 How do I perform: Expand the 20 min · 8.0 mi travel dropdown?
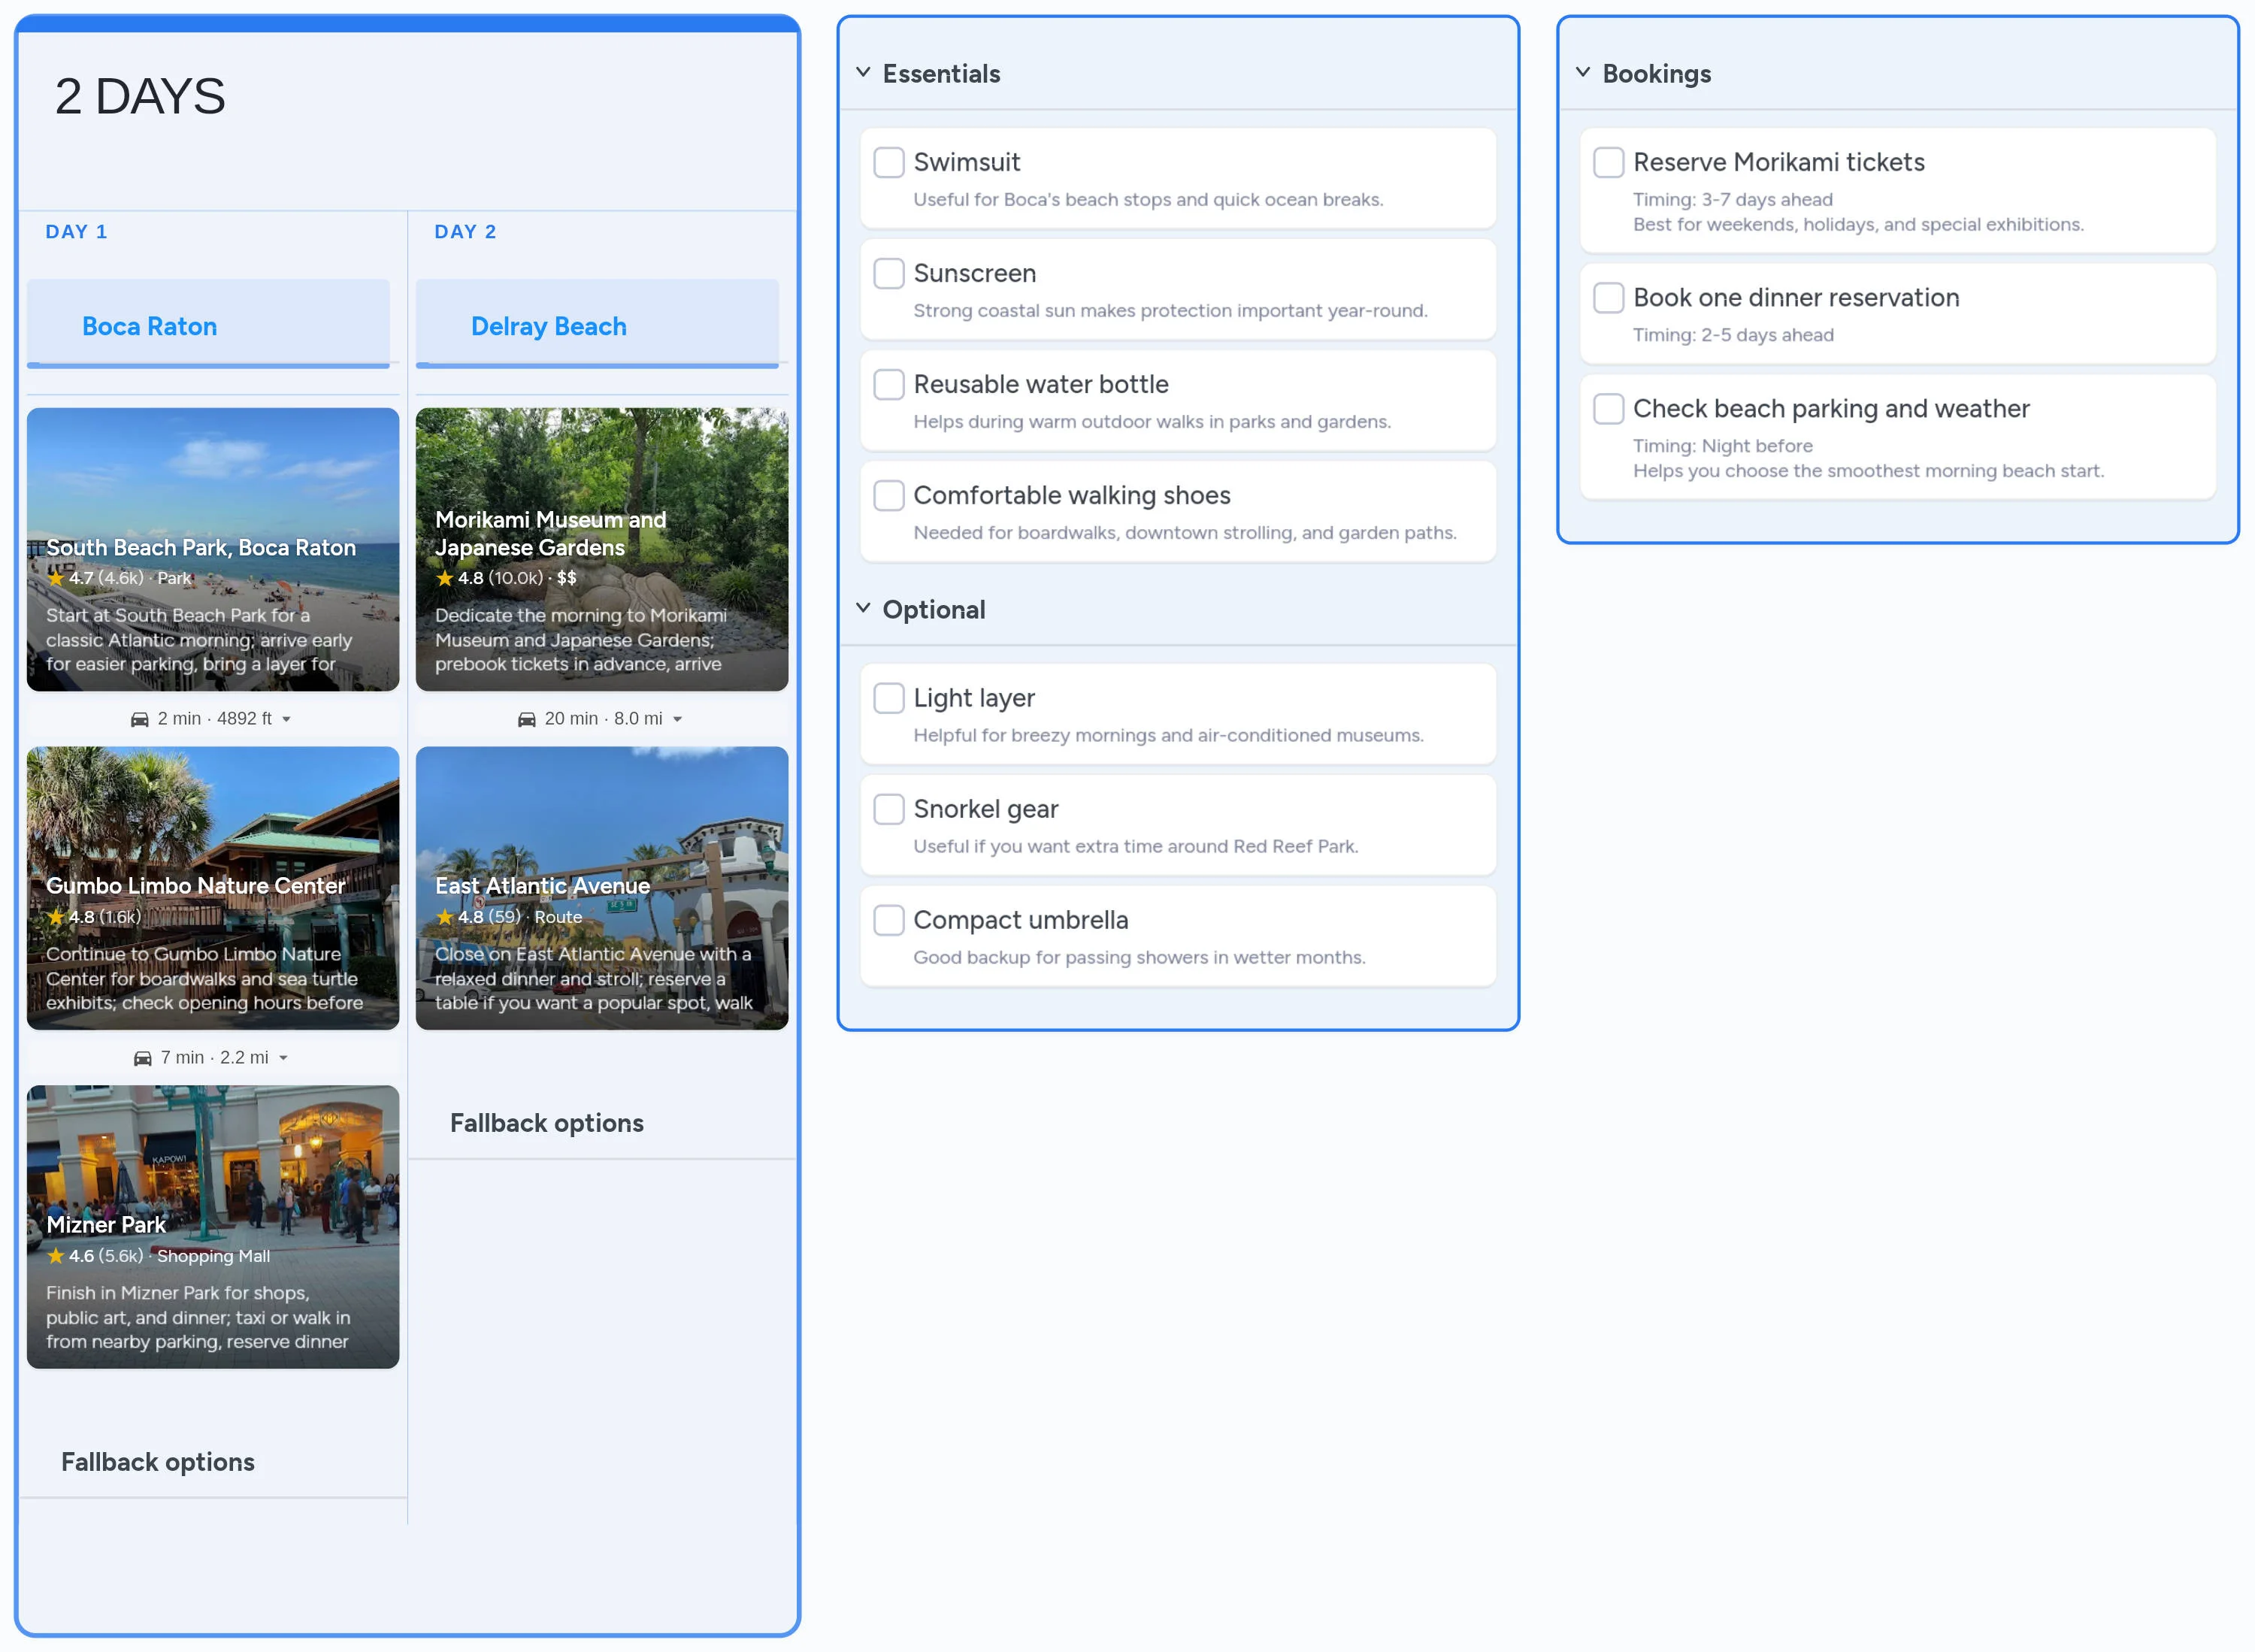coord(677,719)
